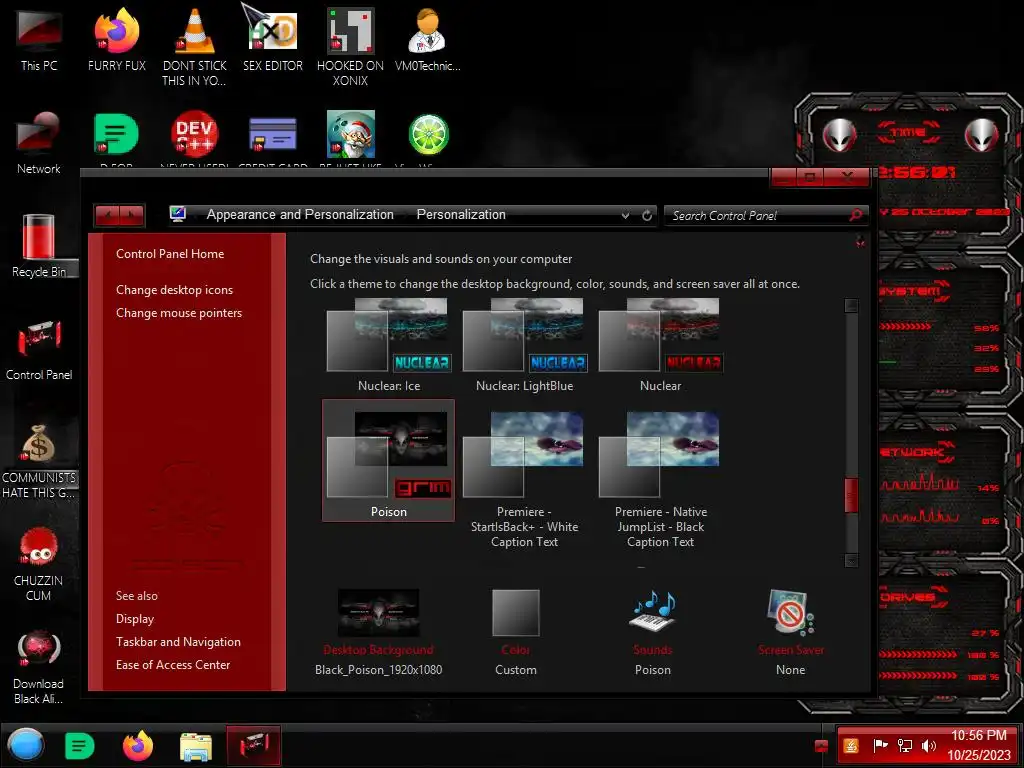Viewport: 1024px width, 768px height.
Task: Click the help icon in Personalization
Action: click(861, 242)
